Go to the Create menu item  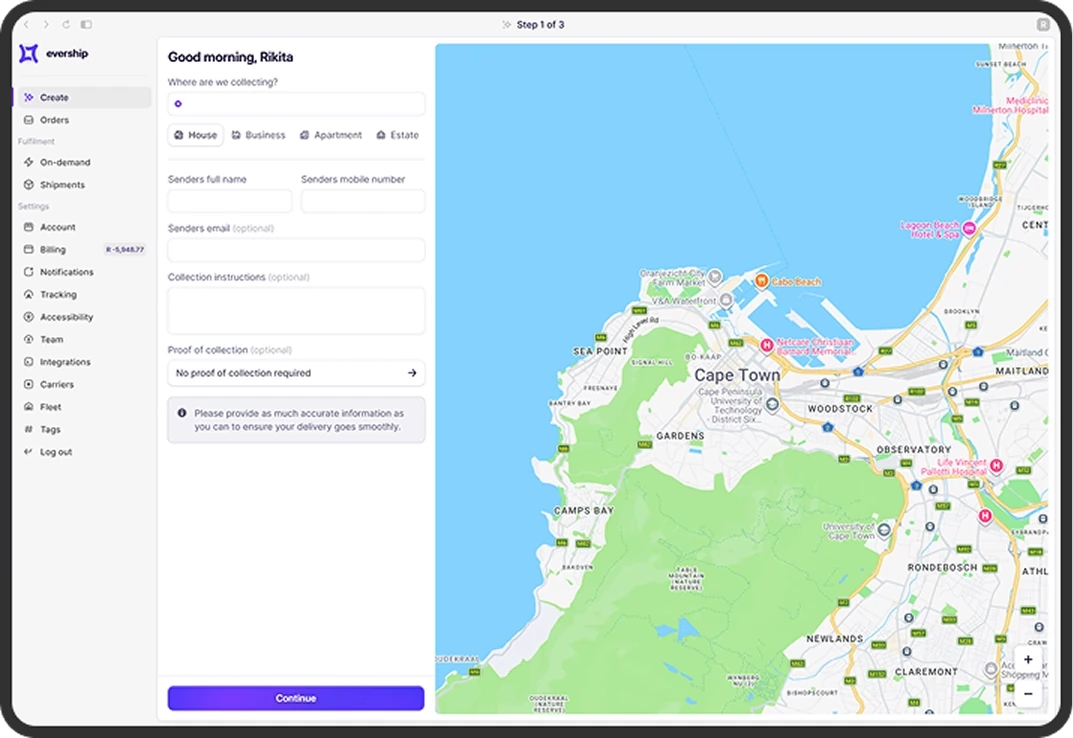[x=54, y=98]
